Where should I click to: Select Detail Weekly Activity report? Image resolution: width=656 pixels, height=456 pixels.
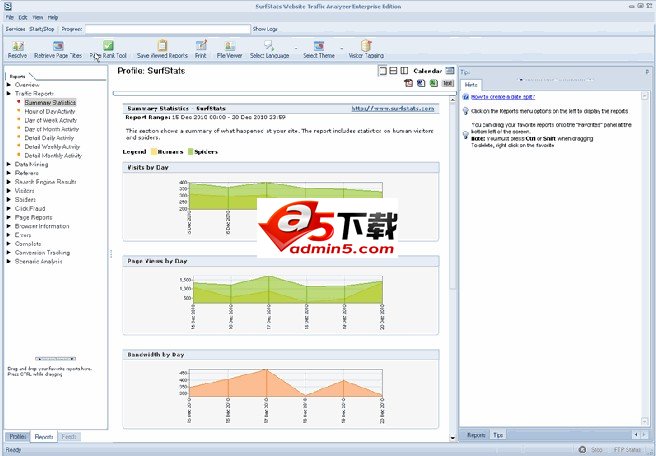pos(52,146)
